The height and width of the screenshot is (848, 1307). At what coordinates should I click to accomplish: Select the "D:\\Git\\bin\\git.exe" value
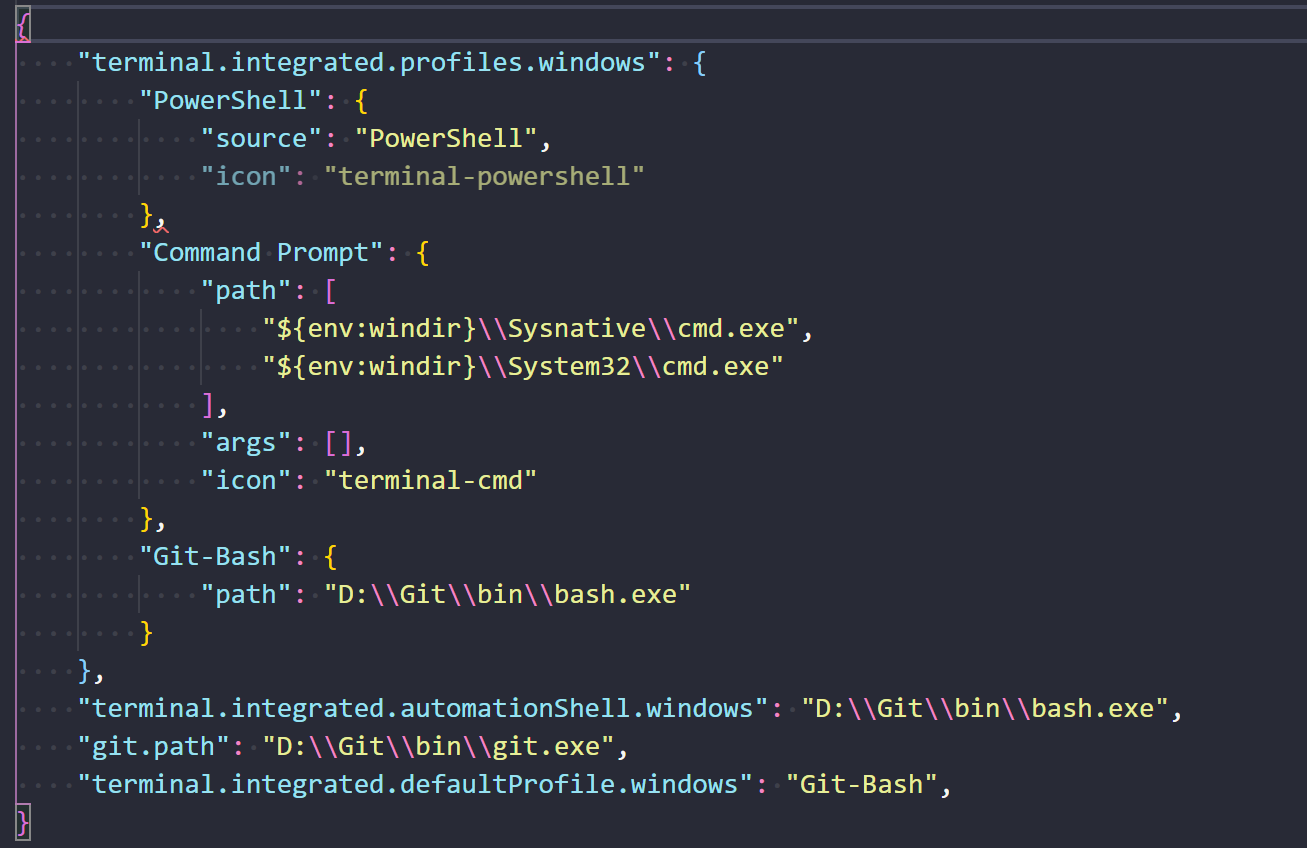[438, 746]
